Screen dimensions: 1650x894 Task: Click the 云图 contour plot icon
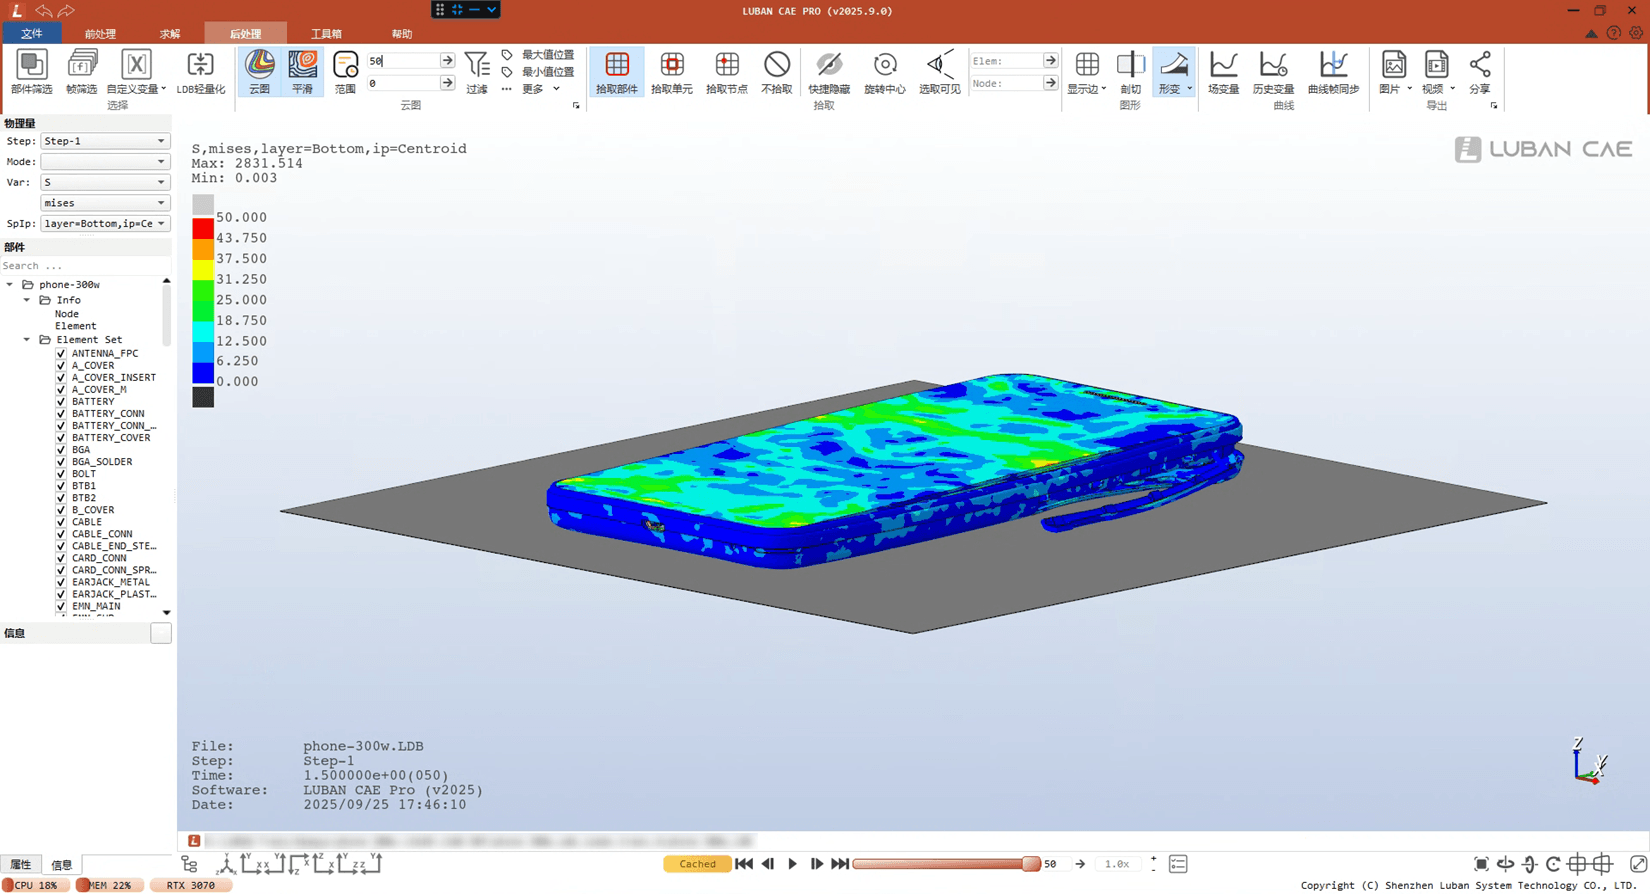coord(259,71)
